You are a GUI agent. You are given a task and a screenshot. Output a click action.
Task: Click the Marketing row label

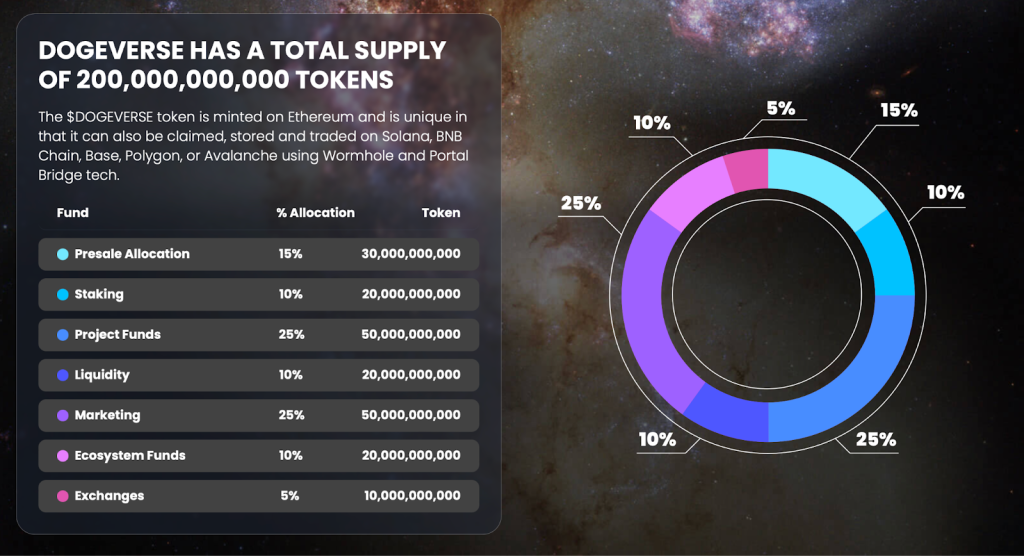coord(107,415)
